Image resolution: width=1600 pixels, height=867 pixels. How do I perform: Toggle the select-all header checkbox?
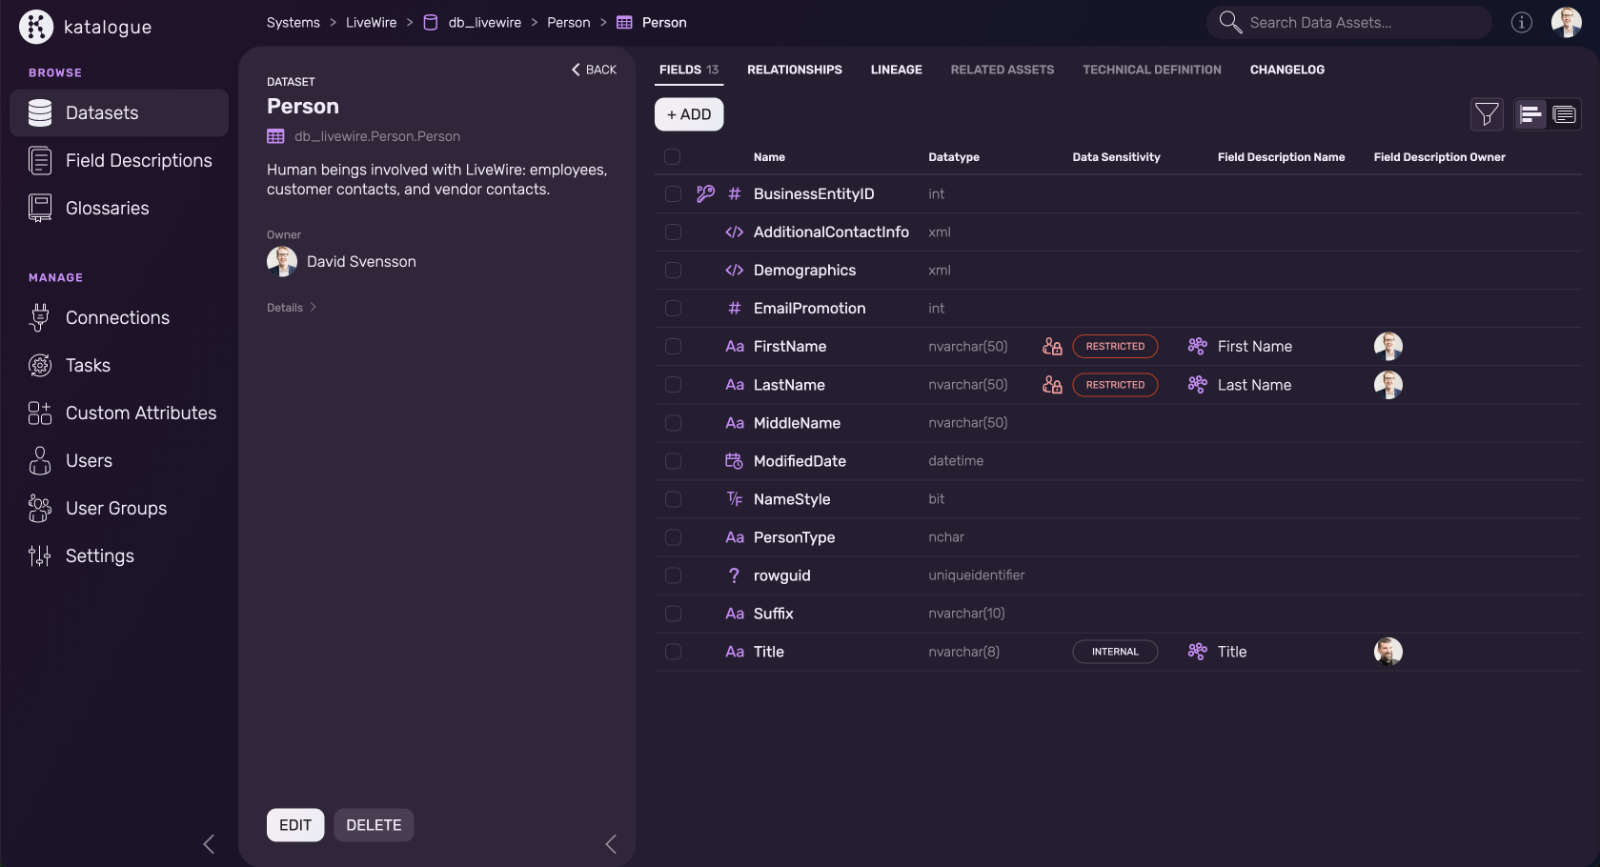672,157
